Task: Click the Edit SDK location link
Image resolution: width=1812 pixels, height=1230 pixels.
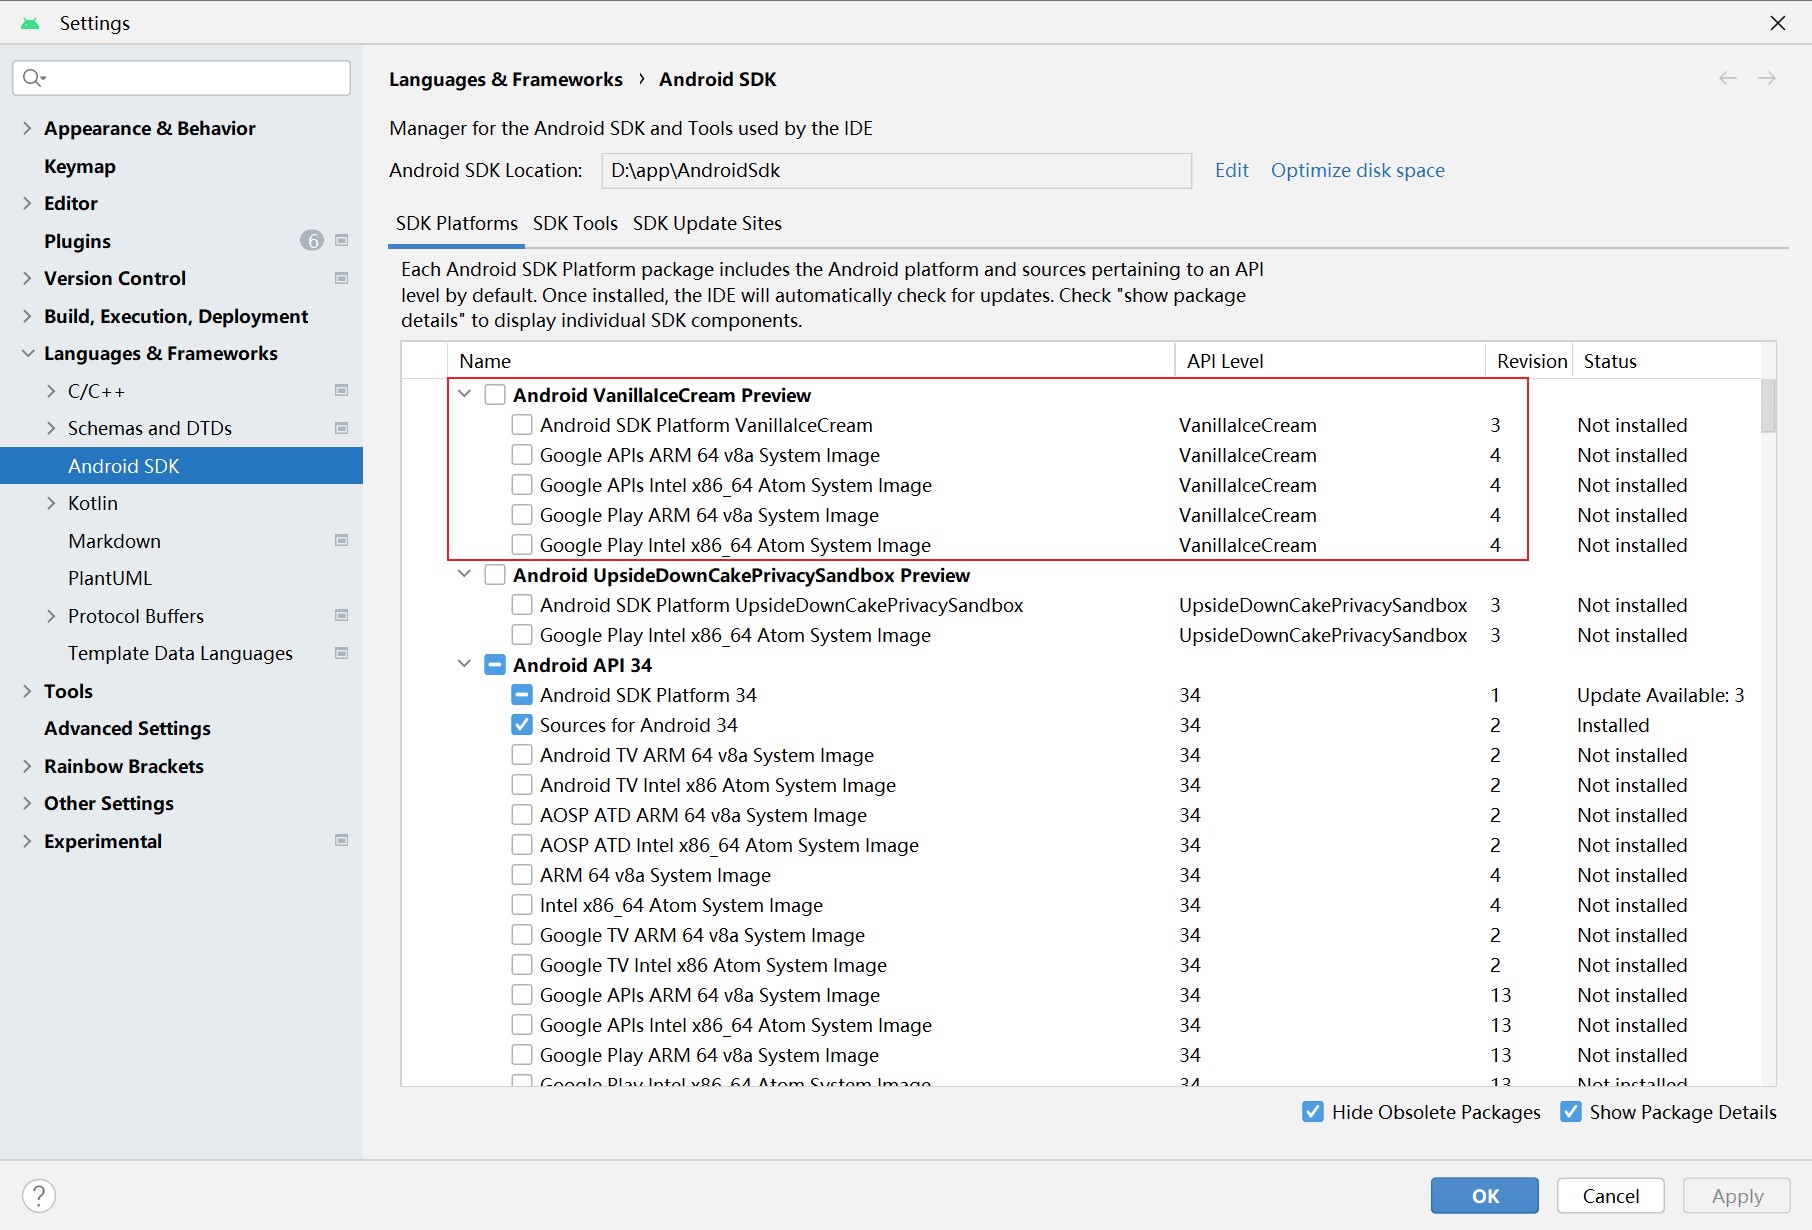Action: coord(1231,170)
